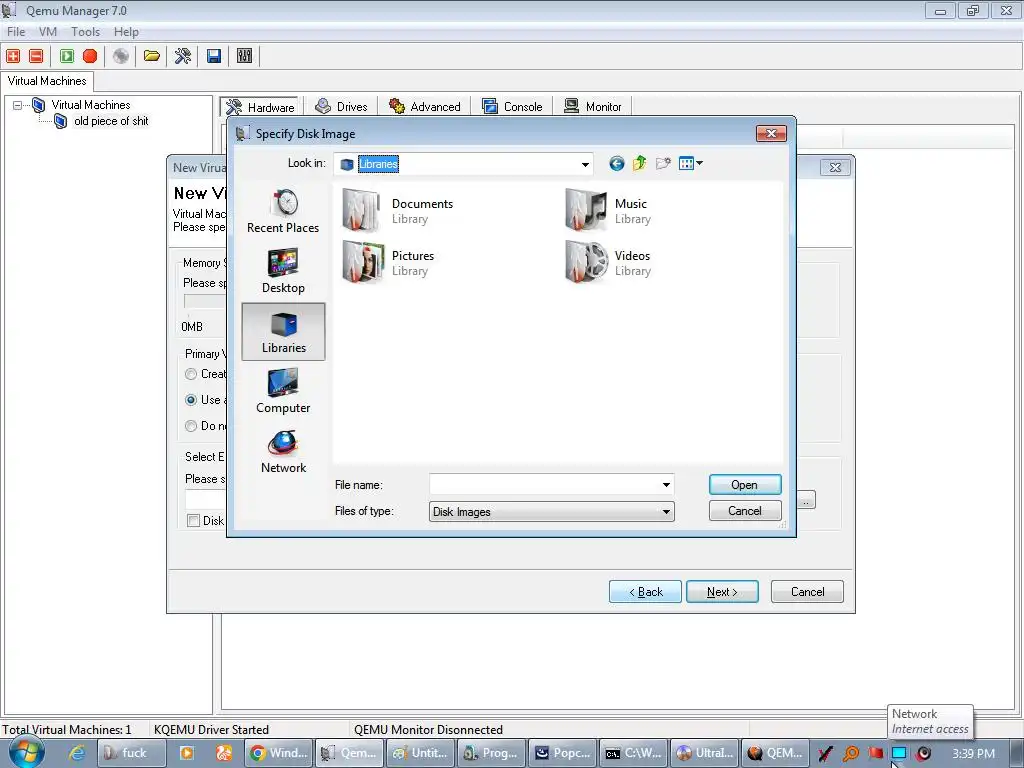Viewport: 1024px width, 768px height.
Task: Open the Videos library
Action: pos(609,262)
